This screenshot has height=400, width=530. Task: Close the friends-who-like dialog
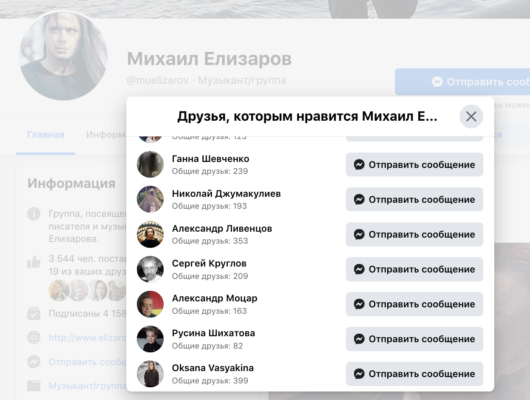pyautogui.click(x=471, y=117)
